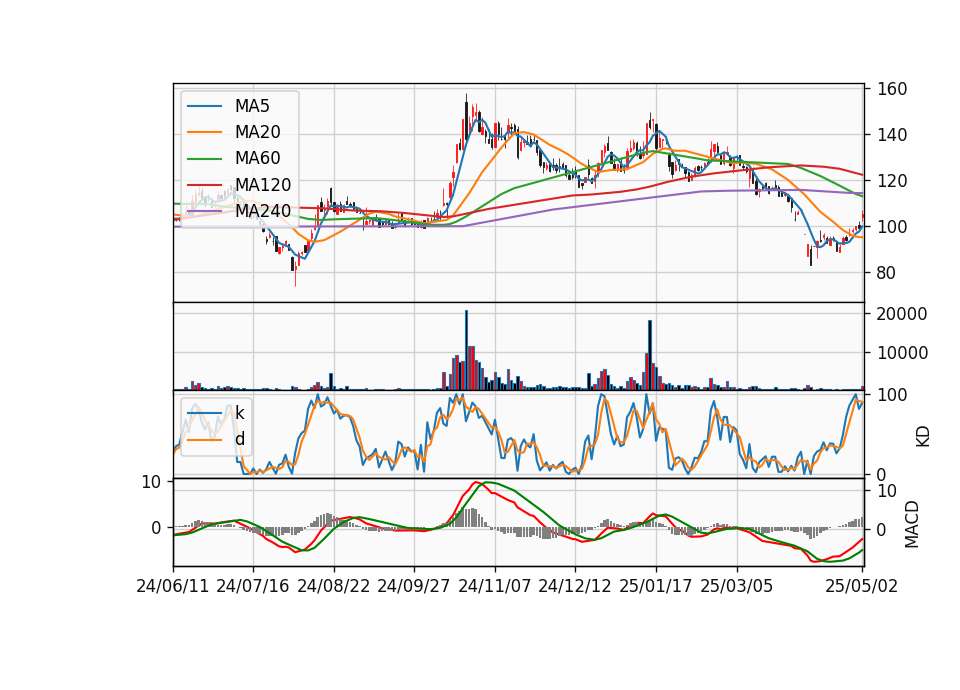This screenshot has height=690, width=960.
Task: Click the 'd' legend label in KD panel
Action: pyautogui.click(x=239, y=439)
